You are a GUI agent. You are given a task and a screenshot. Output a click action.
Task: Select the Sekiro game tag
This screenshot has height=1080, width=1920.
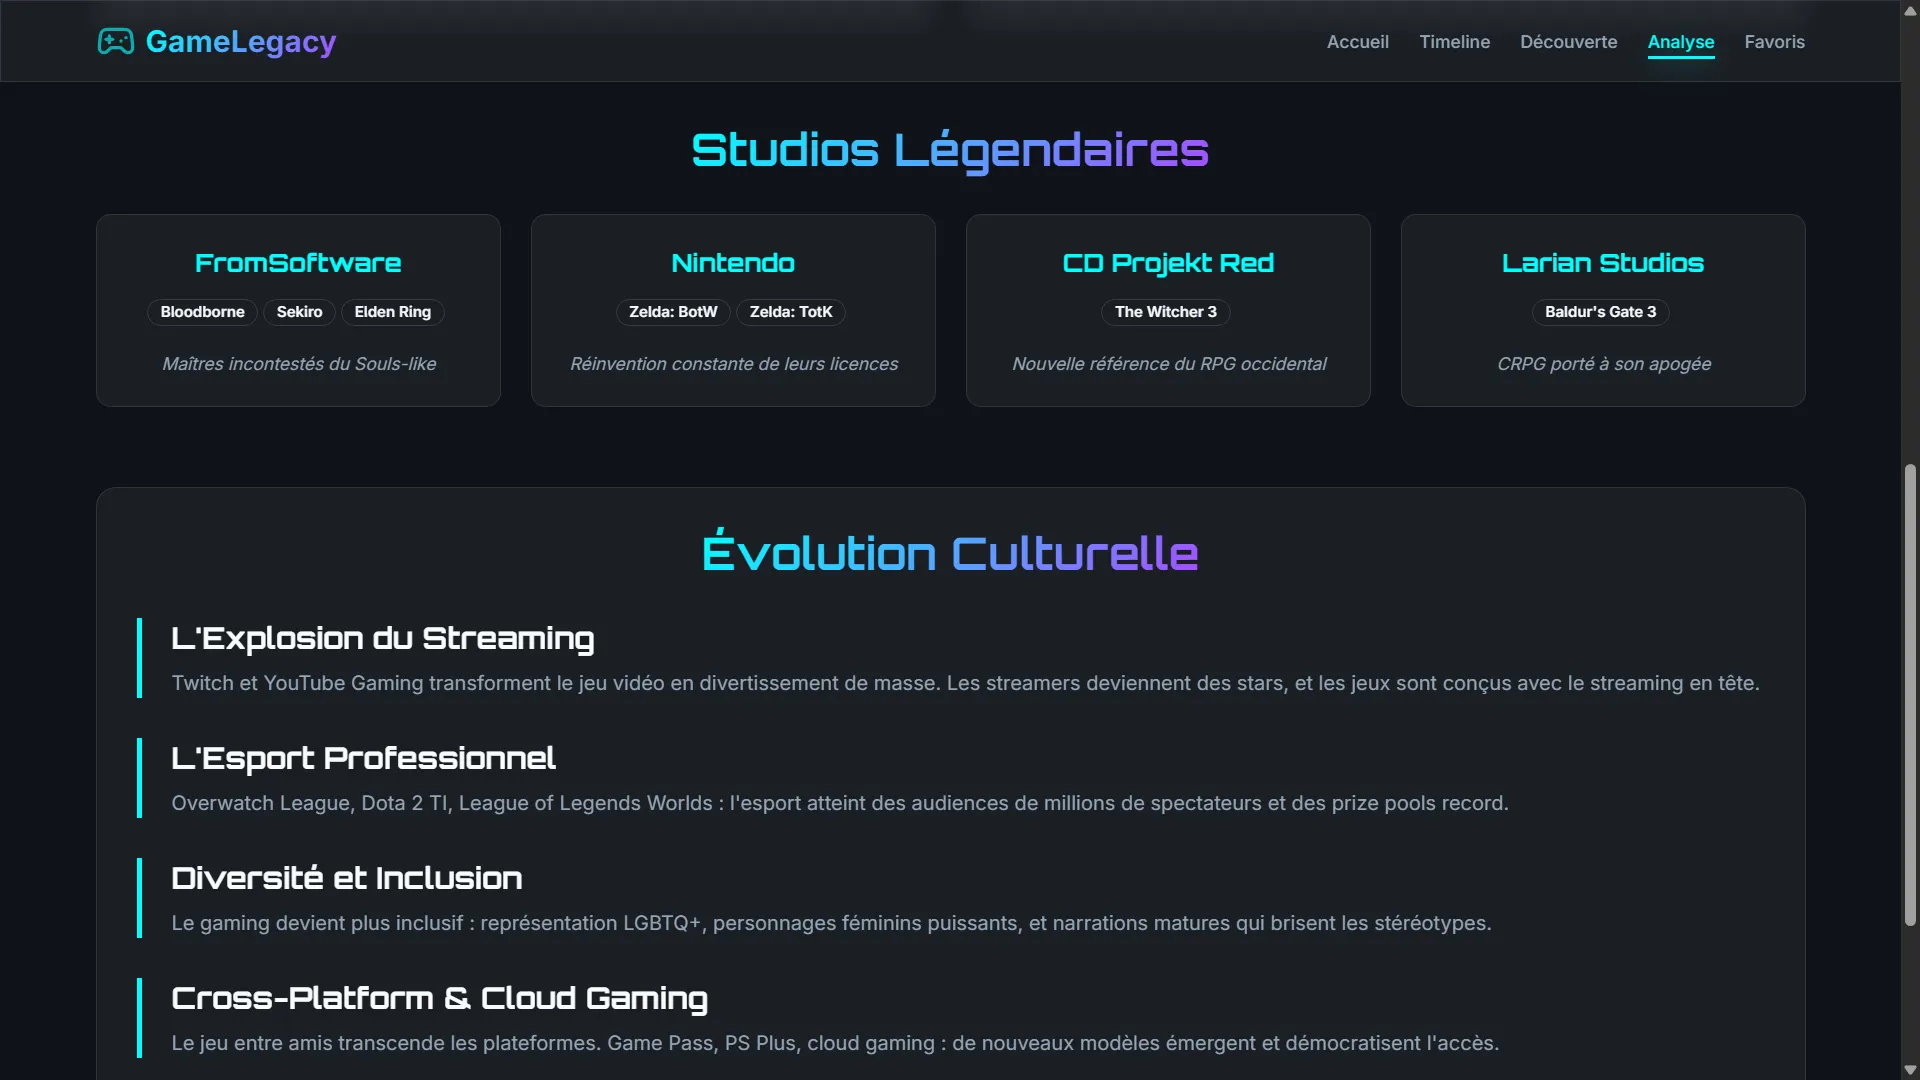point(299,311)
